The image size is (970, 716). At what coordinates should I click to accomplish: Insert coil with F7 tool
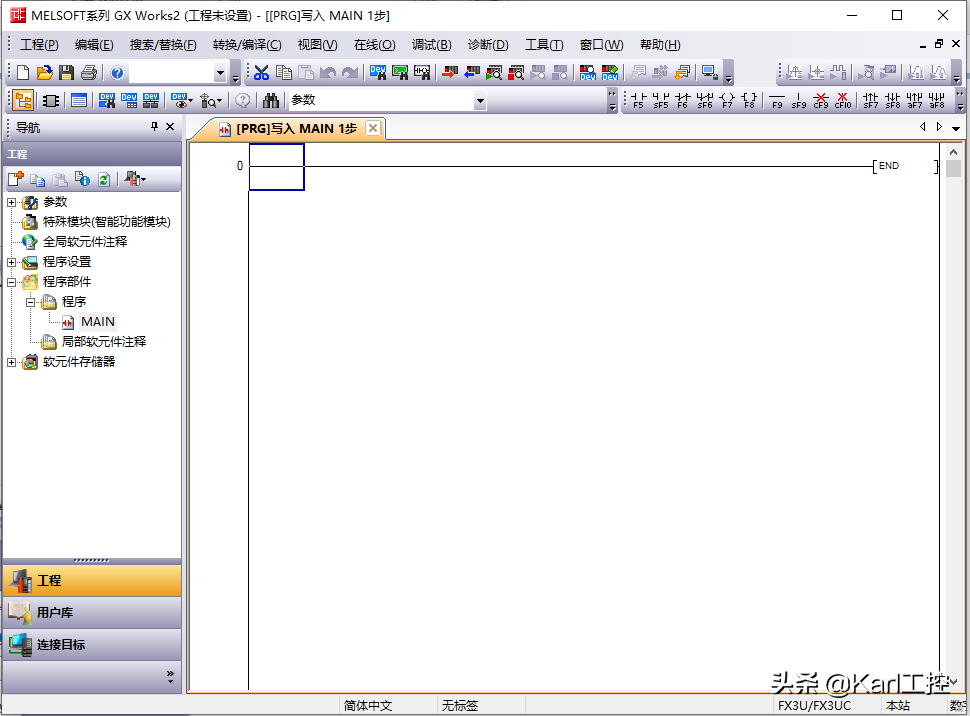coord(727,100)
